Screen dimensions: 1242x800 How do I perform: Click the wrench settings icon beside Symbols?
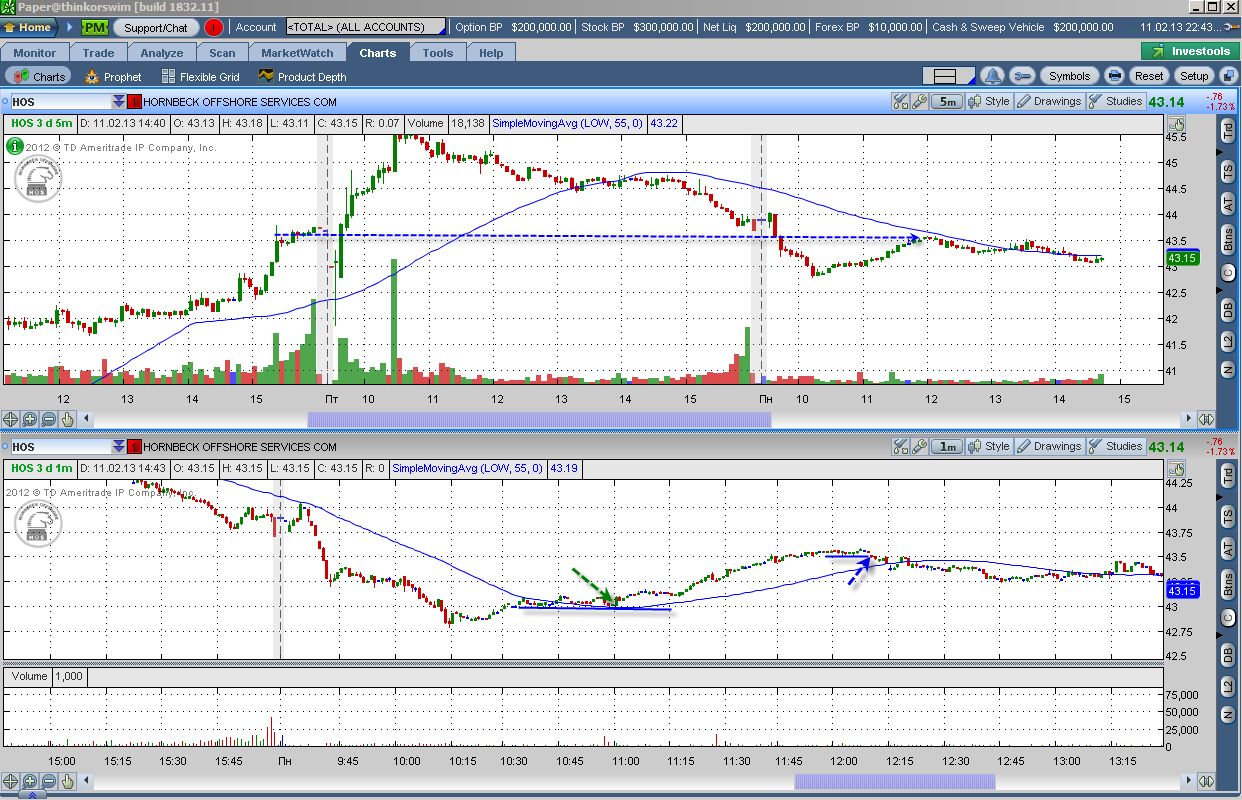[1021, 76]
